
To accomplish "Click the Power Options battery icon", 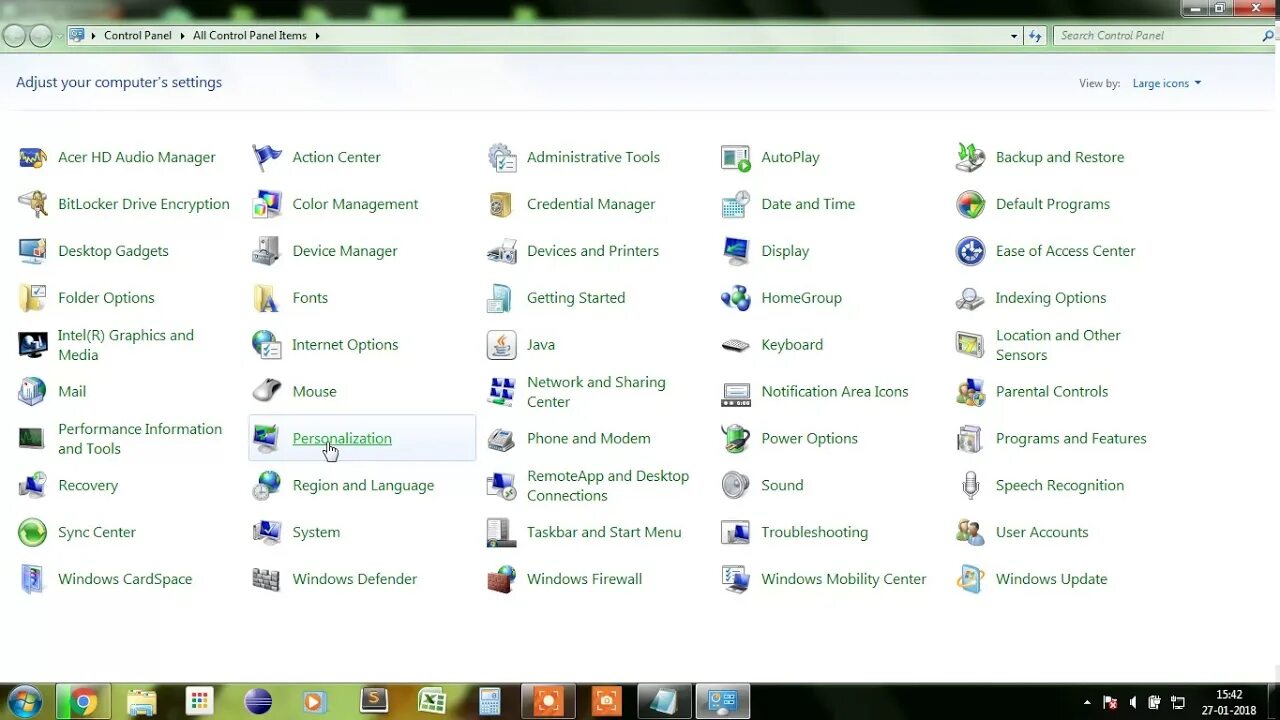I will (x=736, y=438).
